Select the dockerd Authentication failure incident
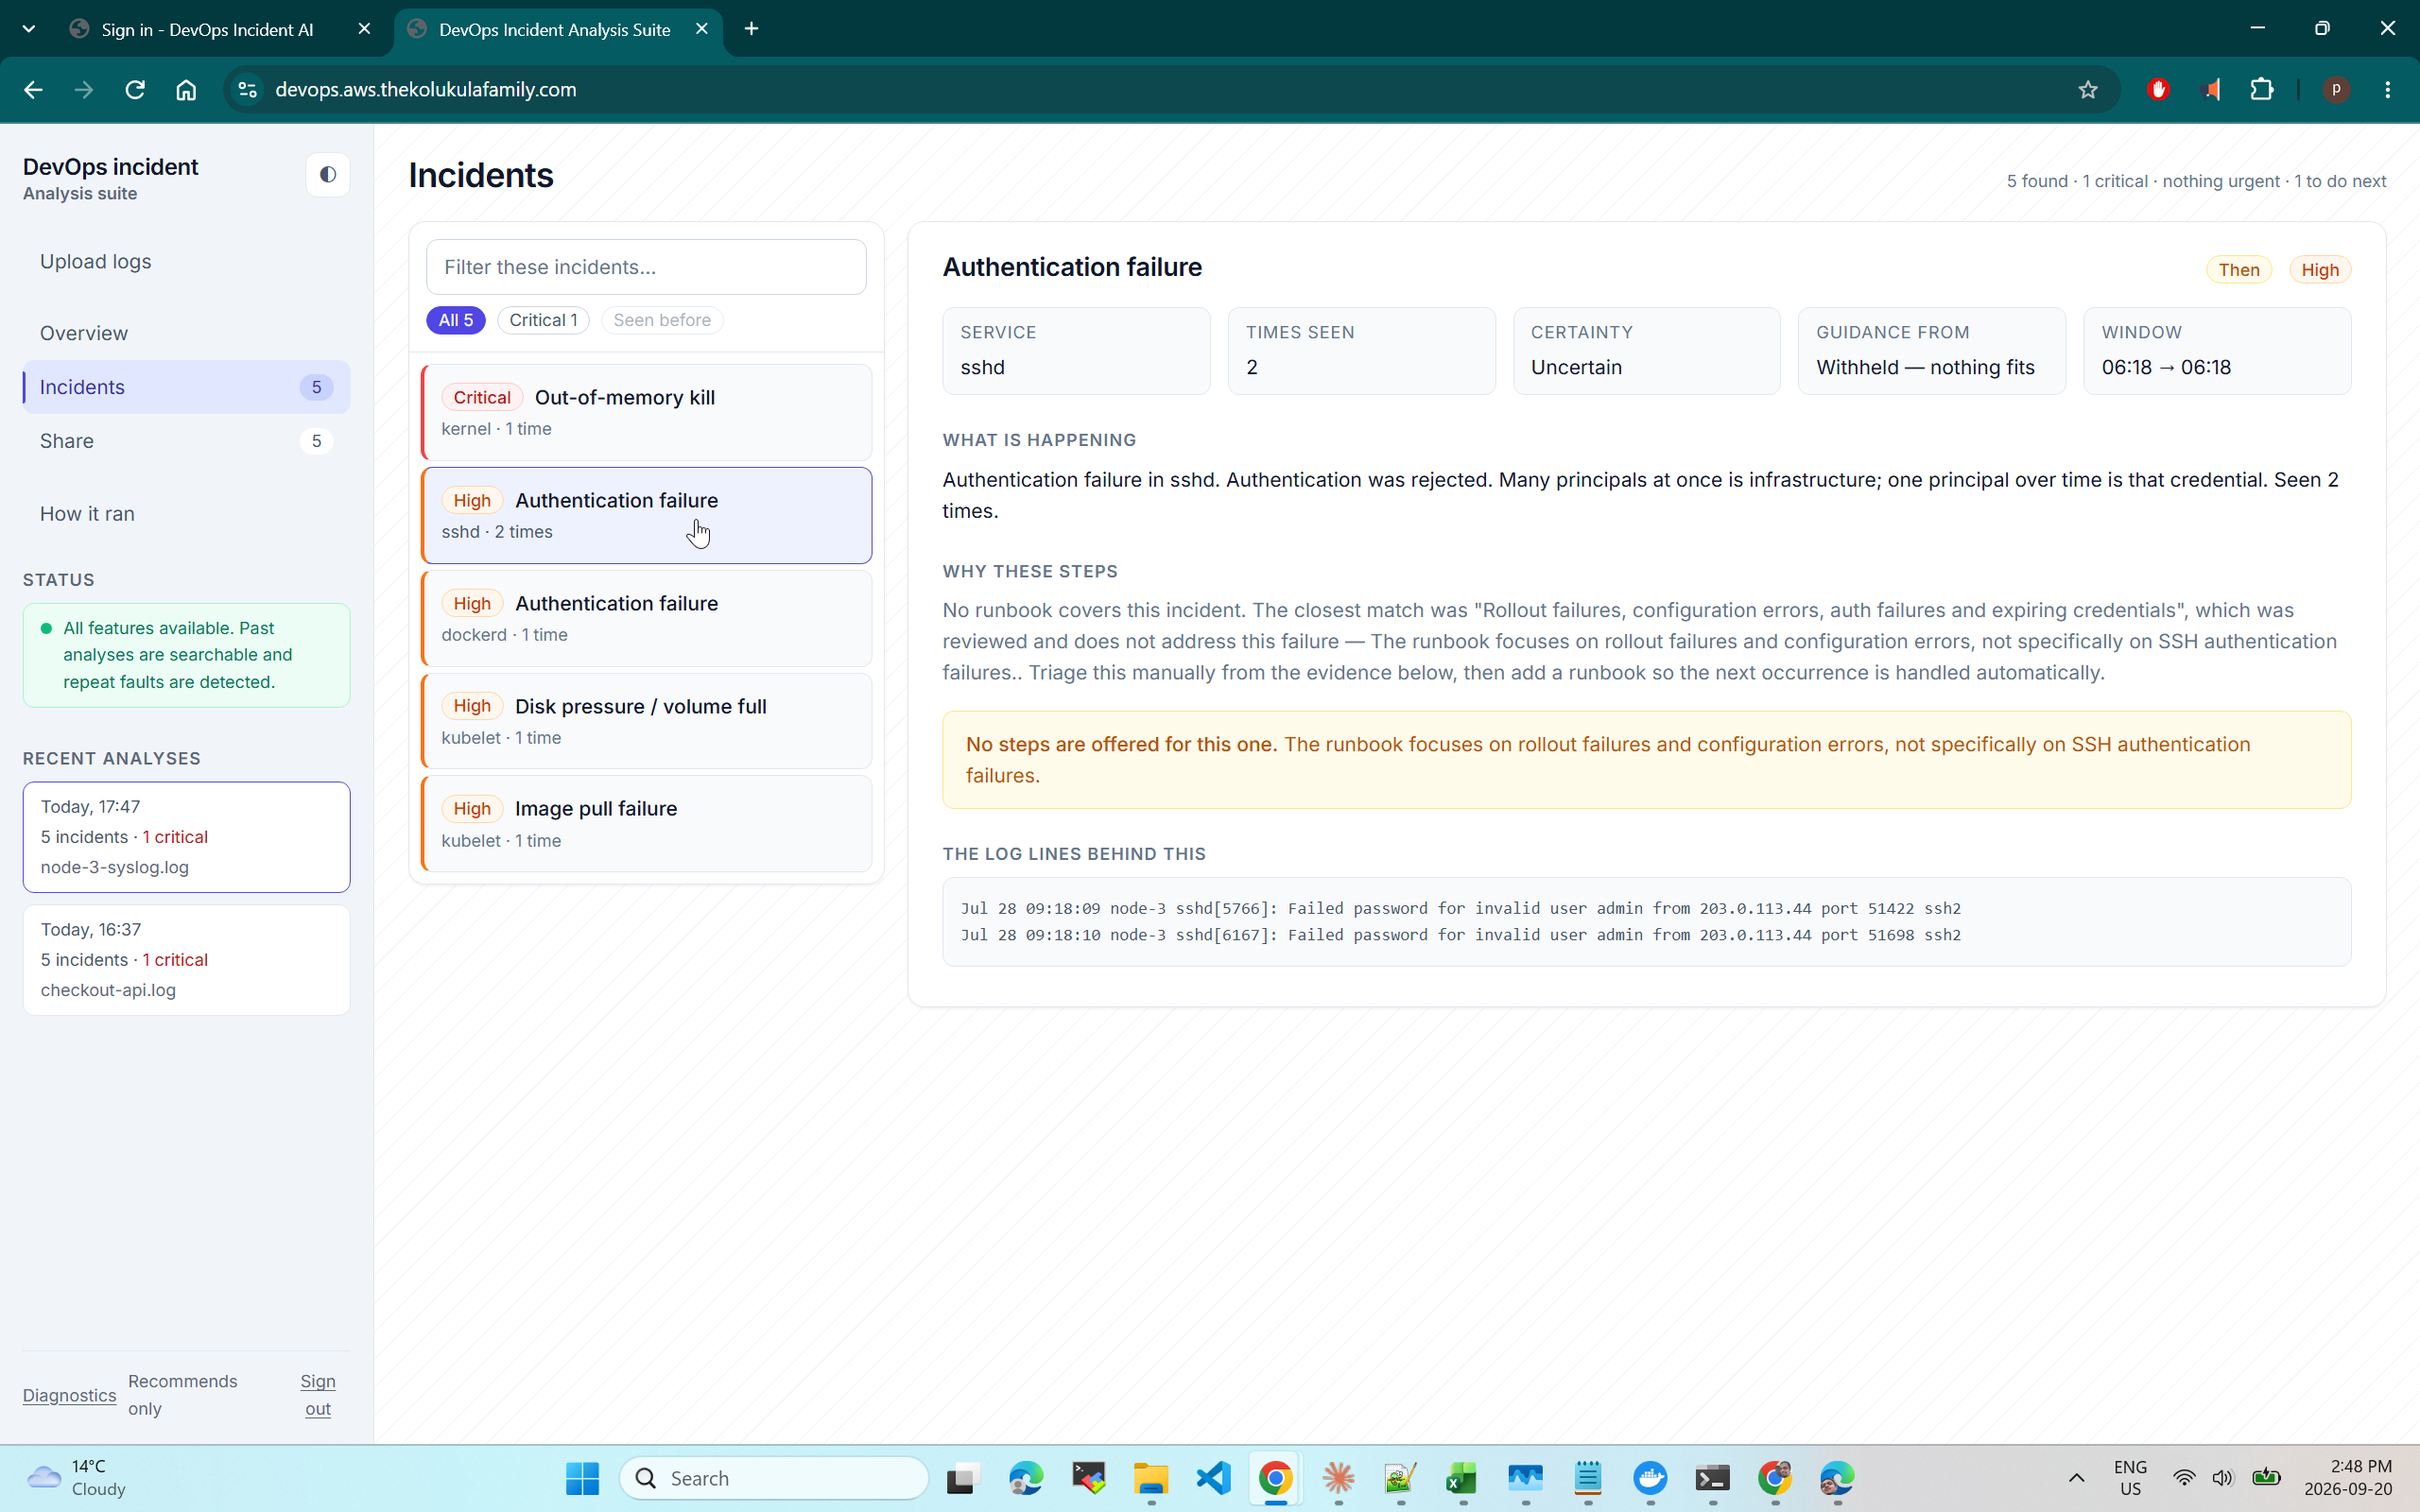This screenshot has height=1512, width=2420. (646, 618)
